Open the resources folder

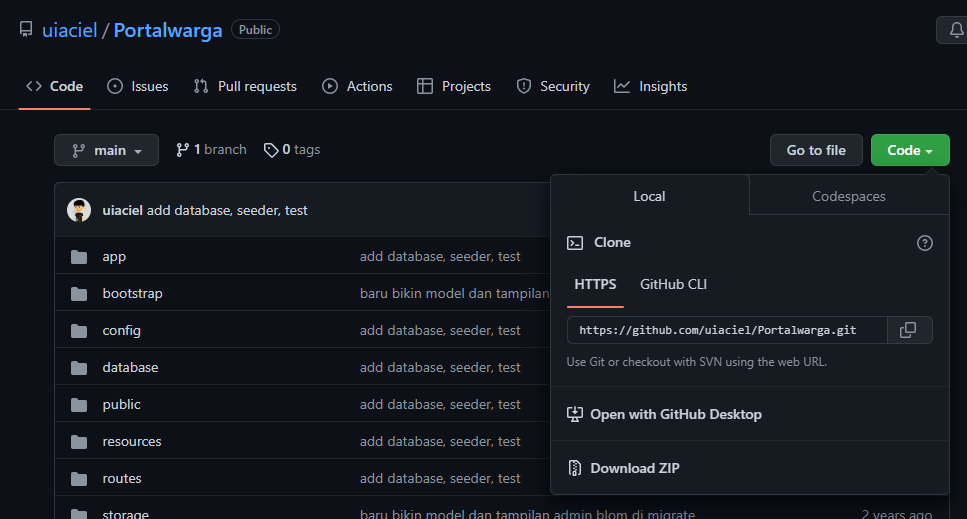[x=132, y=441]
